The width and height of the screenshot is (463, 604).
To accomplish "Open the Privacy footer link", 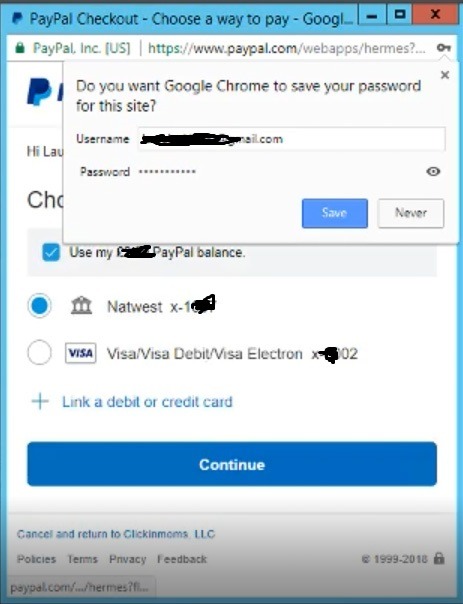I will 127,559.
